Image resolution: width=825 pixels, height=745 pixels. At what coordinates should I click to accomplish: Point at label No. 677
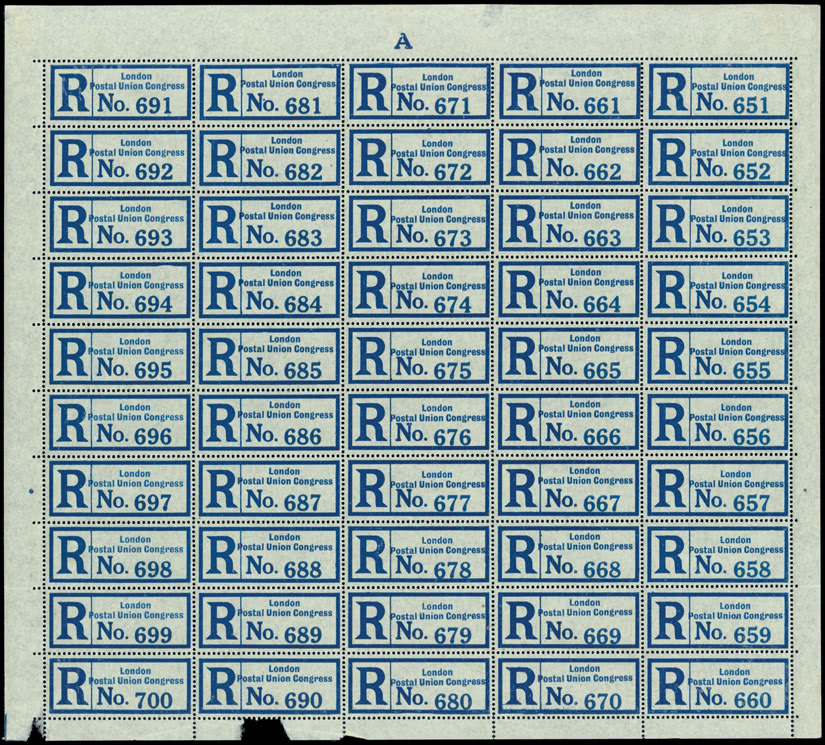click(x=419, y=489)
